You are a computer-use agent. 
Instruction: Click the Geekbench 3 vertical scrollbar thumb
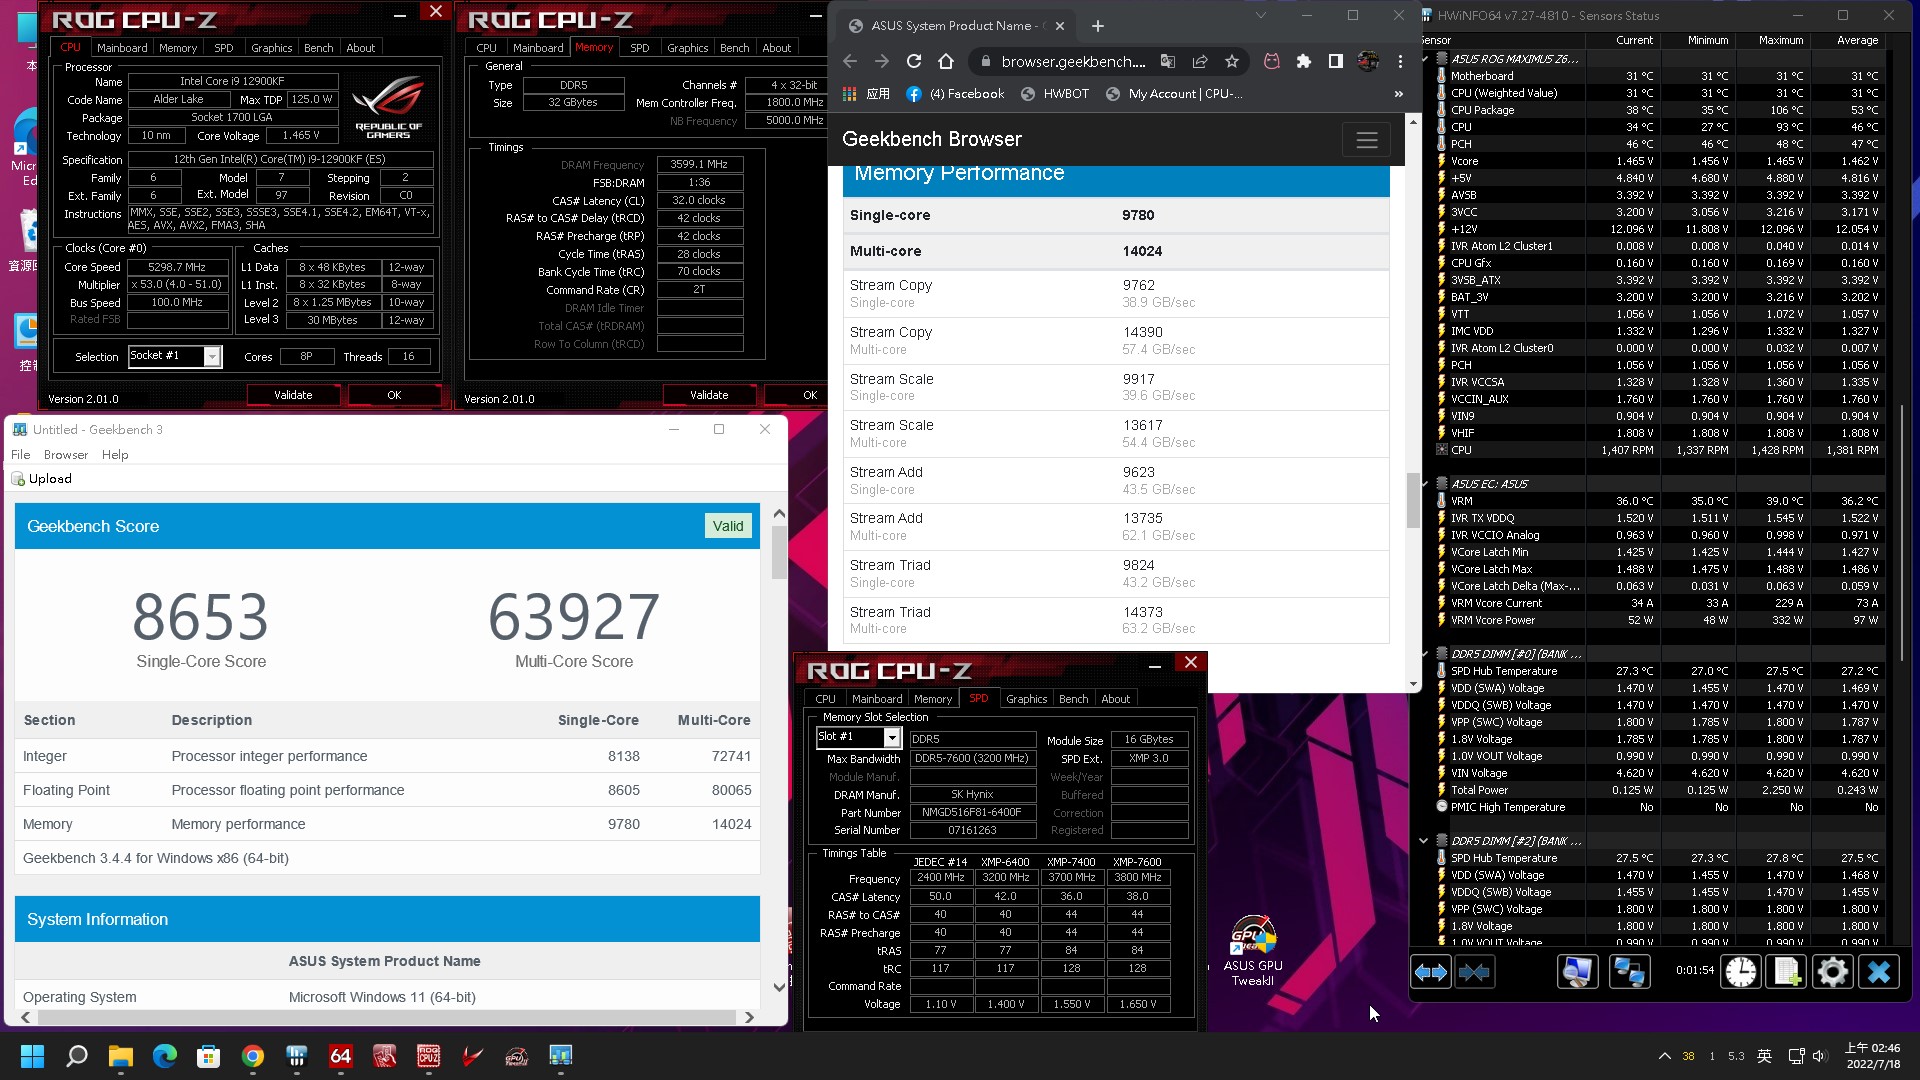[x=779, y=552]
